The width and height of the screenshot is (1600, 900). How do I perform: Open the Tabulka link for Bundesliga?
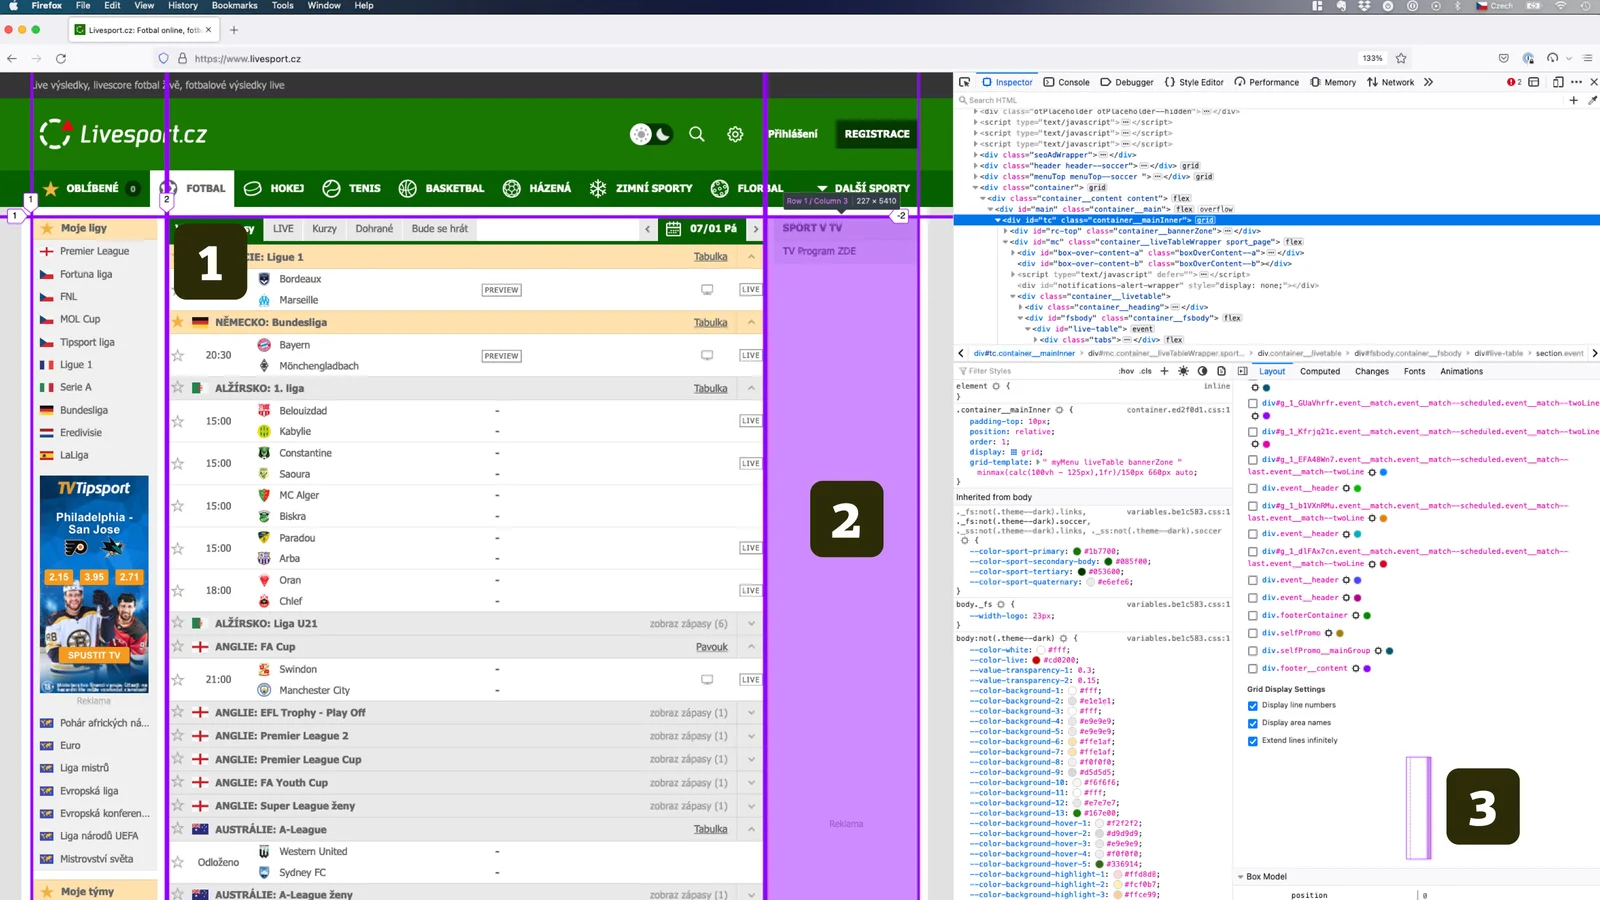(x=710, y=322)
